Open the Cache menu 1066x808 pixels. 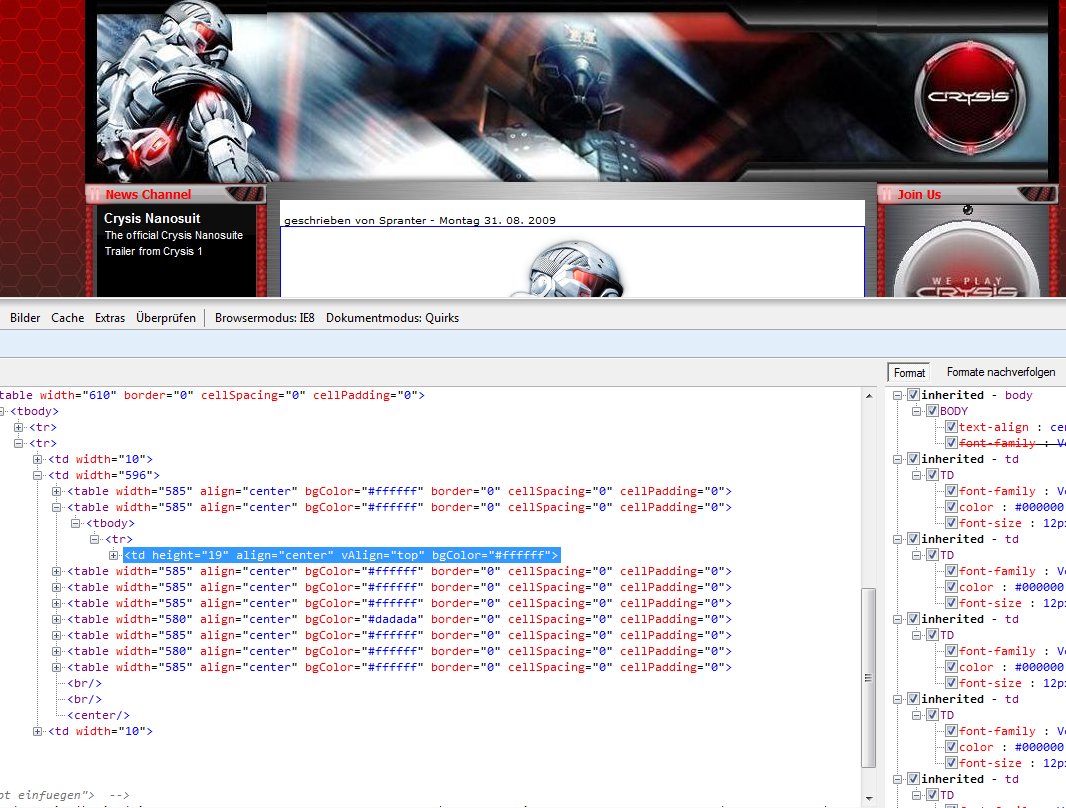68,318
